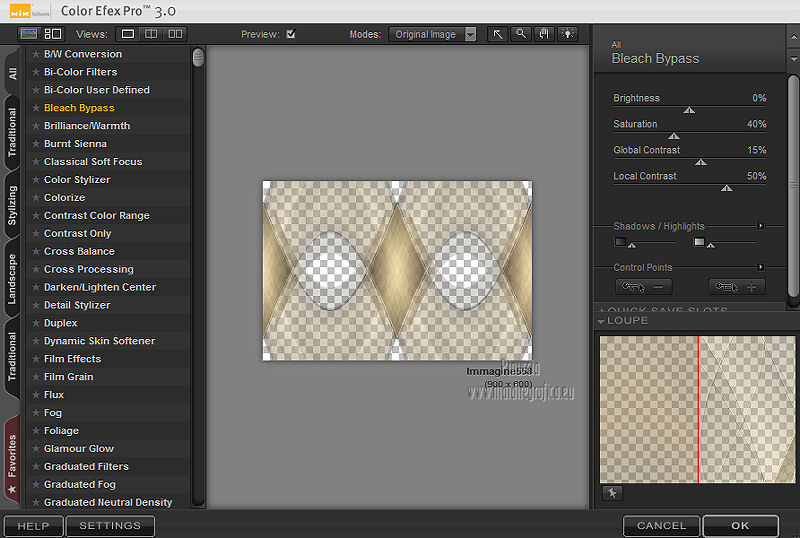The height and width of the screenshot is (538, 800).
Task: Switch to split preview view
Action: pyautogui.click(x=152, y=34)
